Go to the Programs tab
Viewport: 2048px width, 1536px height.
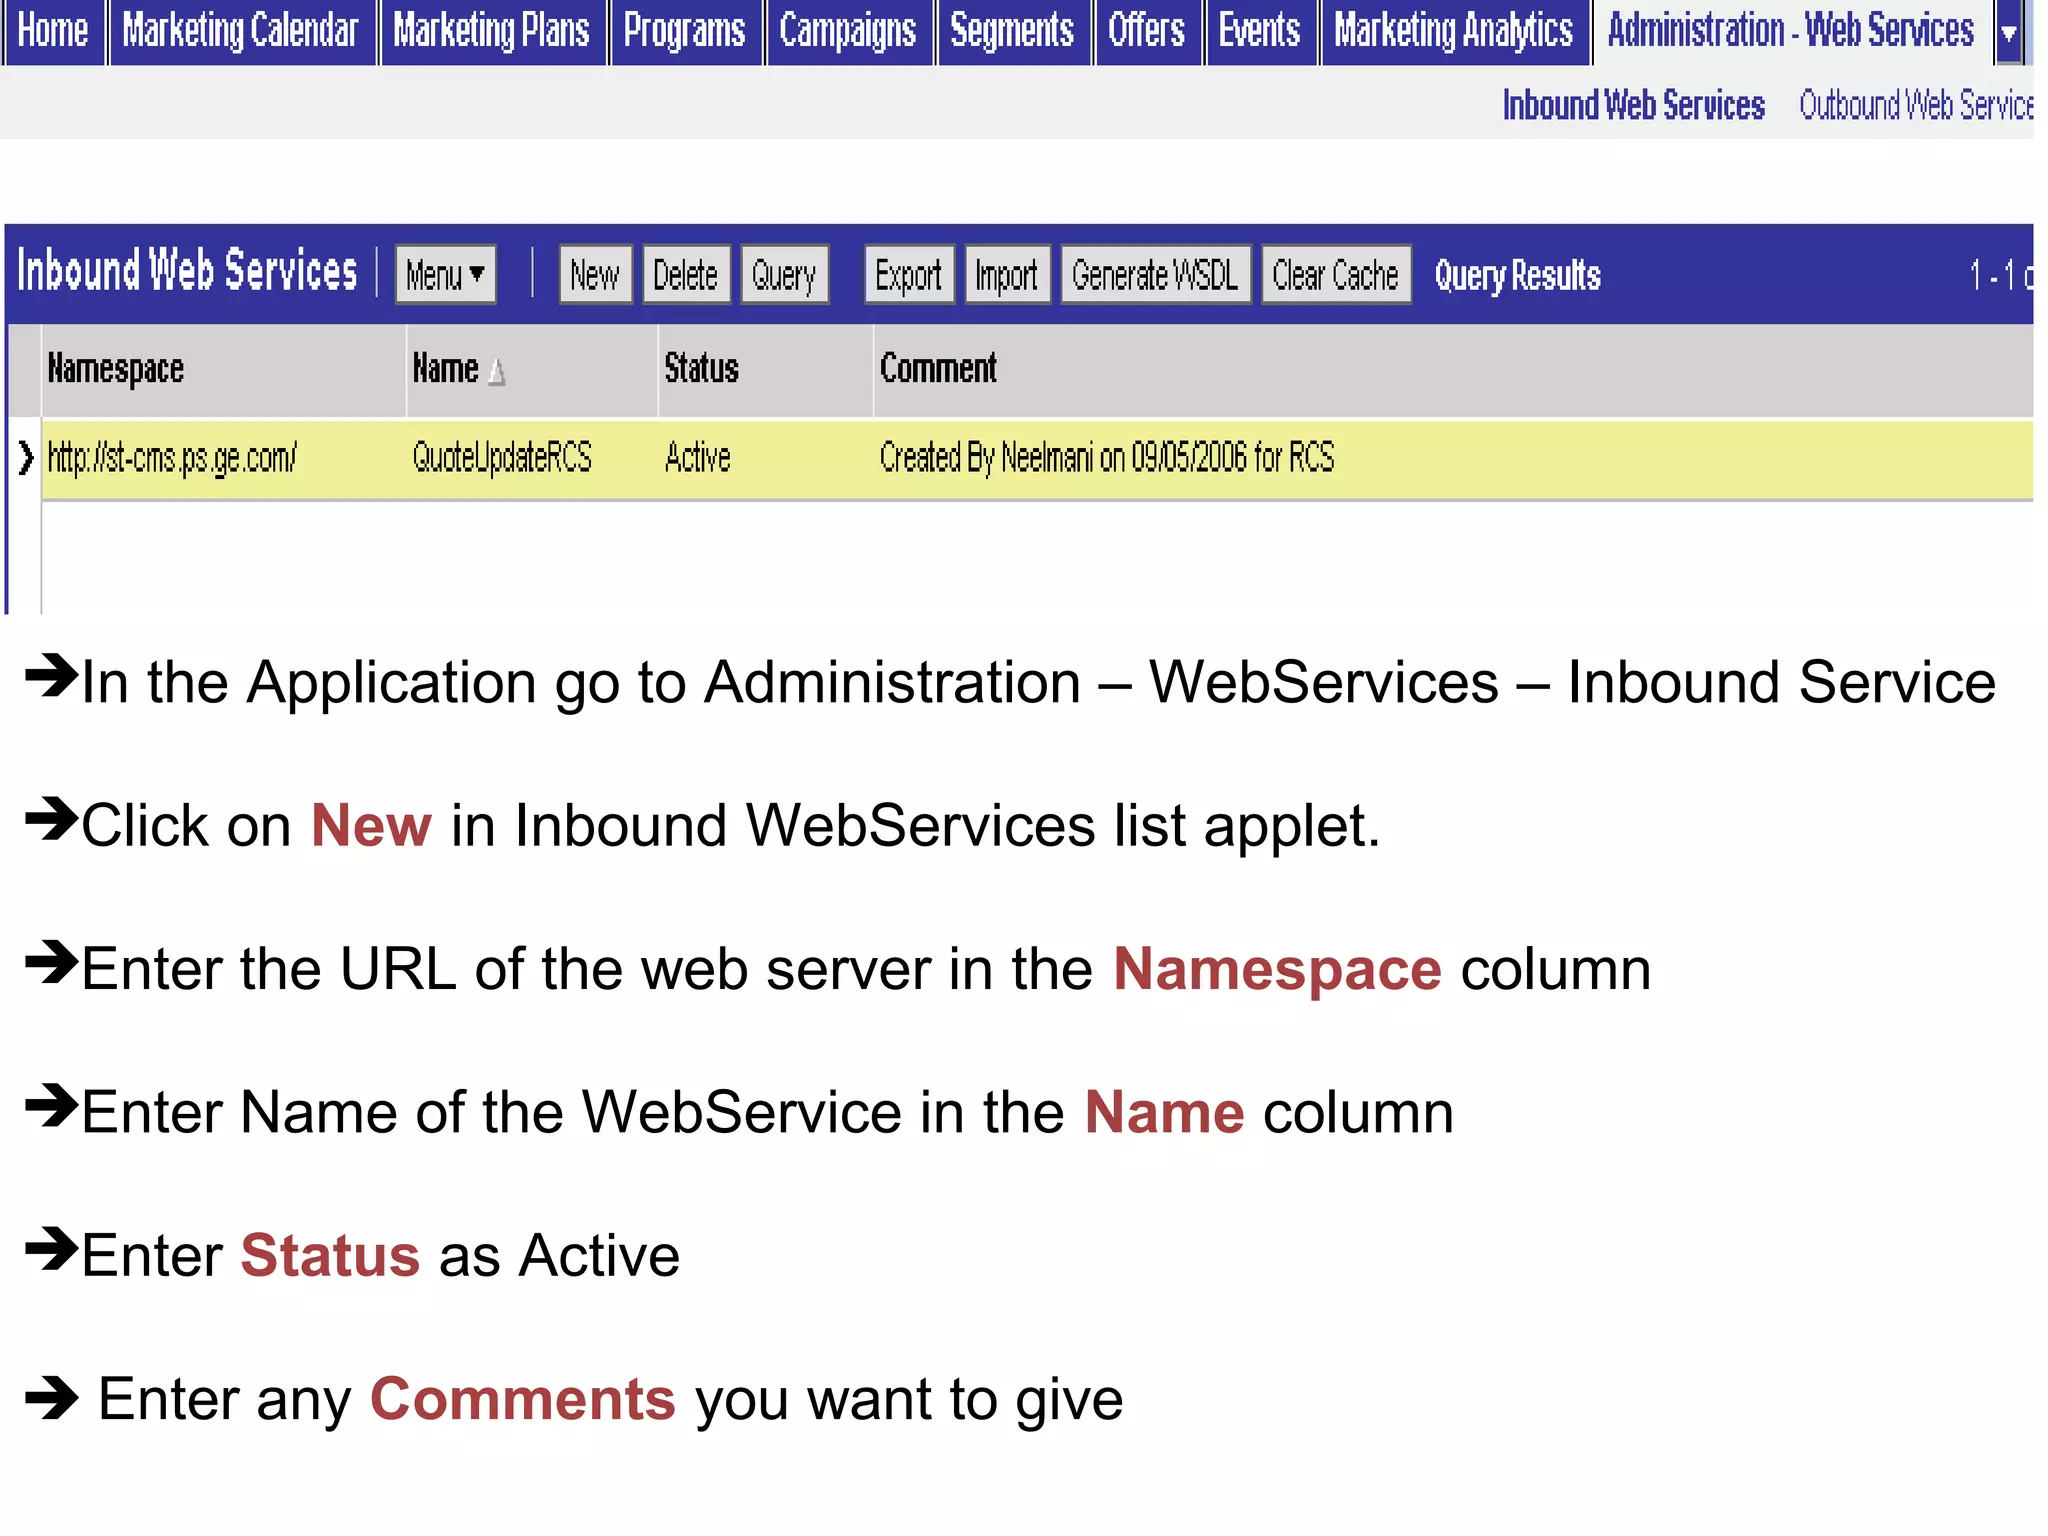(x=685, y=31)
